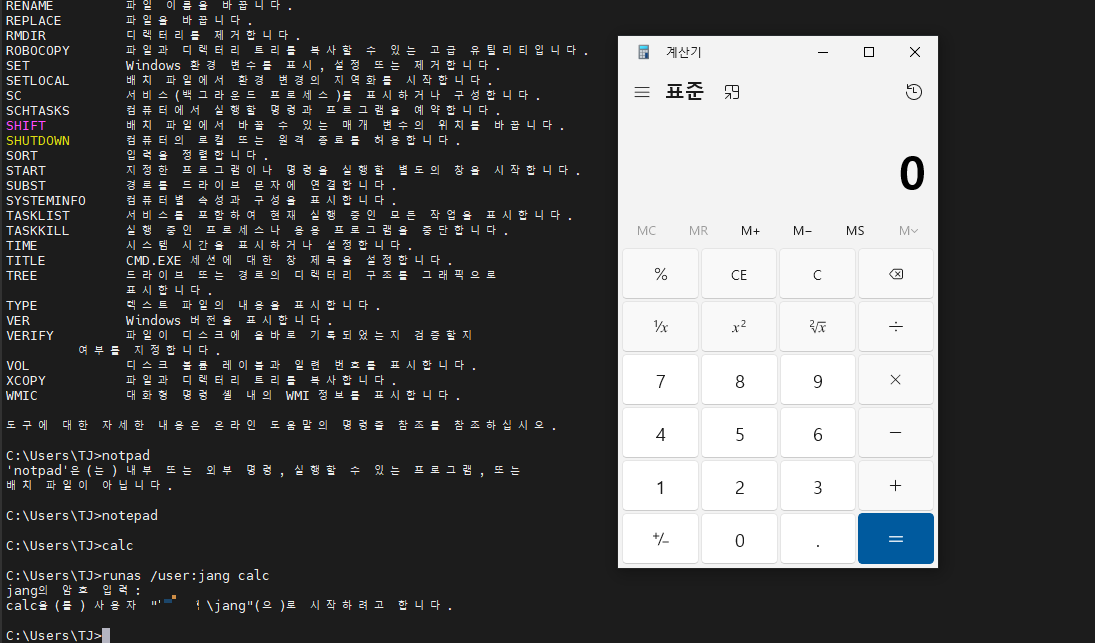Click digit 5 on calculator keypad
This screenshot has height=643, width=1095.
pos(739,433)
